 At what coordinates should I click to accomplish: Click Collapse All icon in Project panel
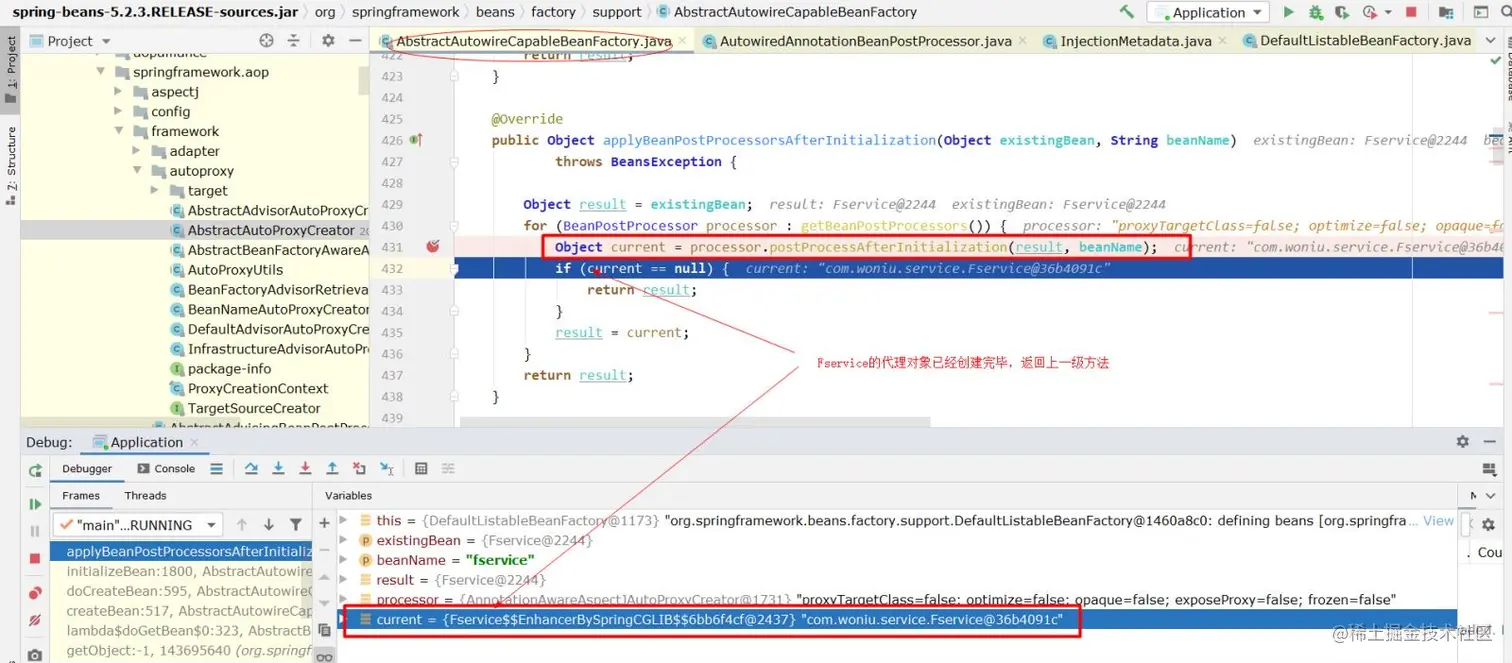pyautogui.click(x=293, y=41)
